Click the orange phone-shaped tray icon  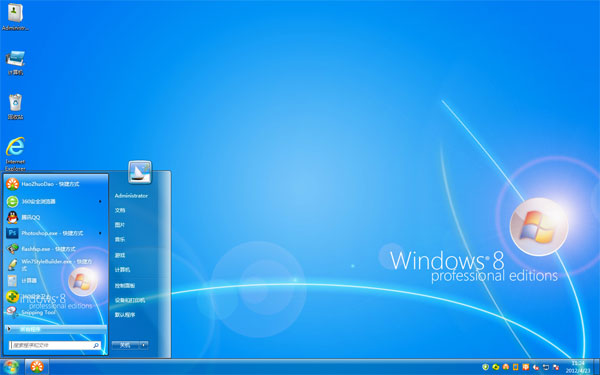click(x=515, y=367)
